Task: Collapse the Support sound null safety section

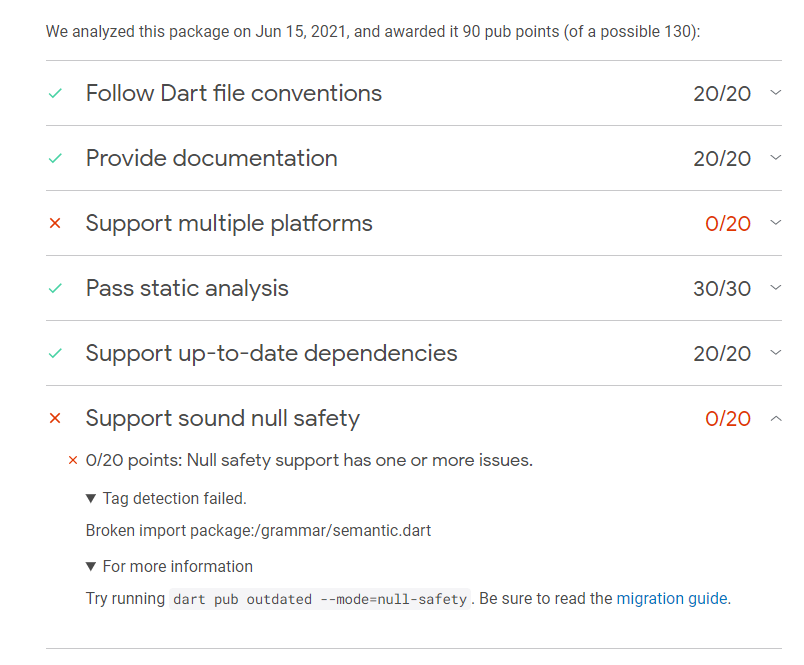Action: click(776, 418)
